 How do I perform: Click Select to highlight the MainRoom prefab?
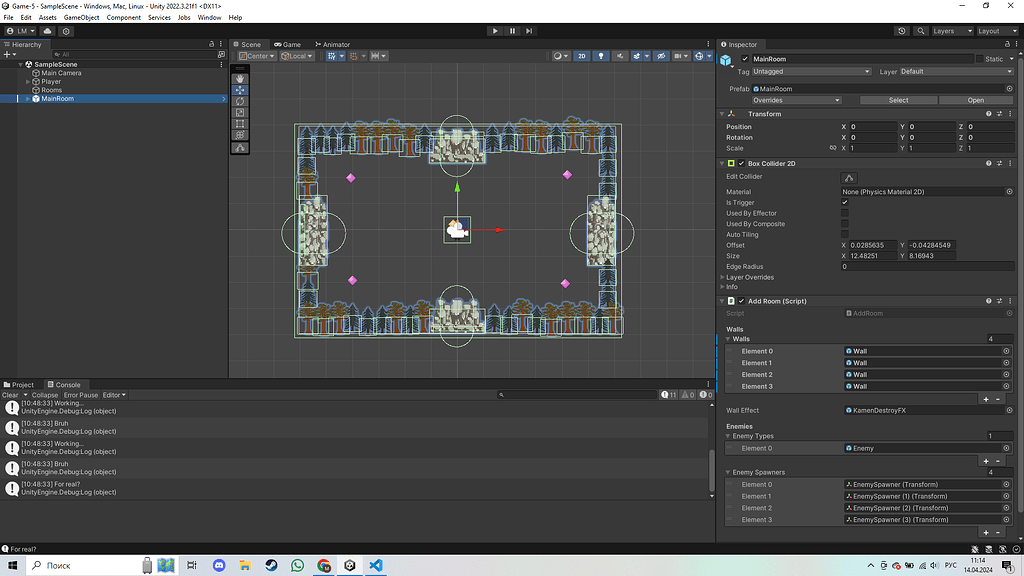click(897, 100)
